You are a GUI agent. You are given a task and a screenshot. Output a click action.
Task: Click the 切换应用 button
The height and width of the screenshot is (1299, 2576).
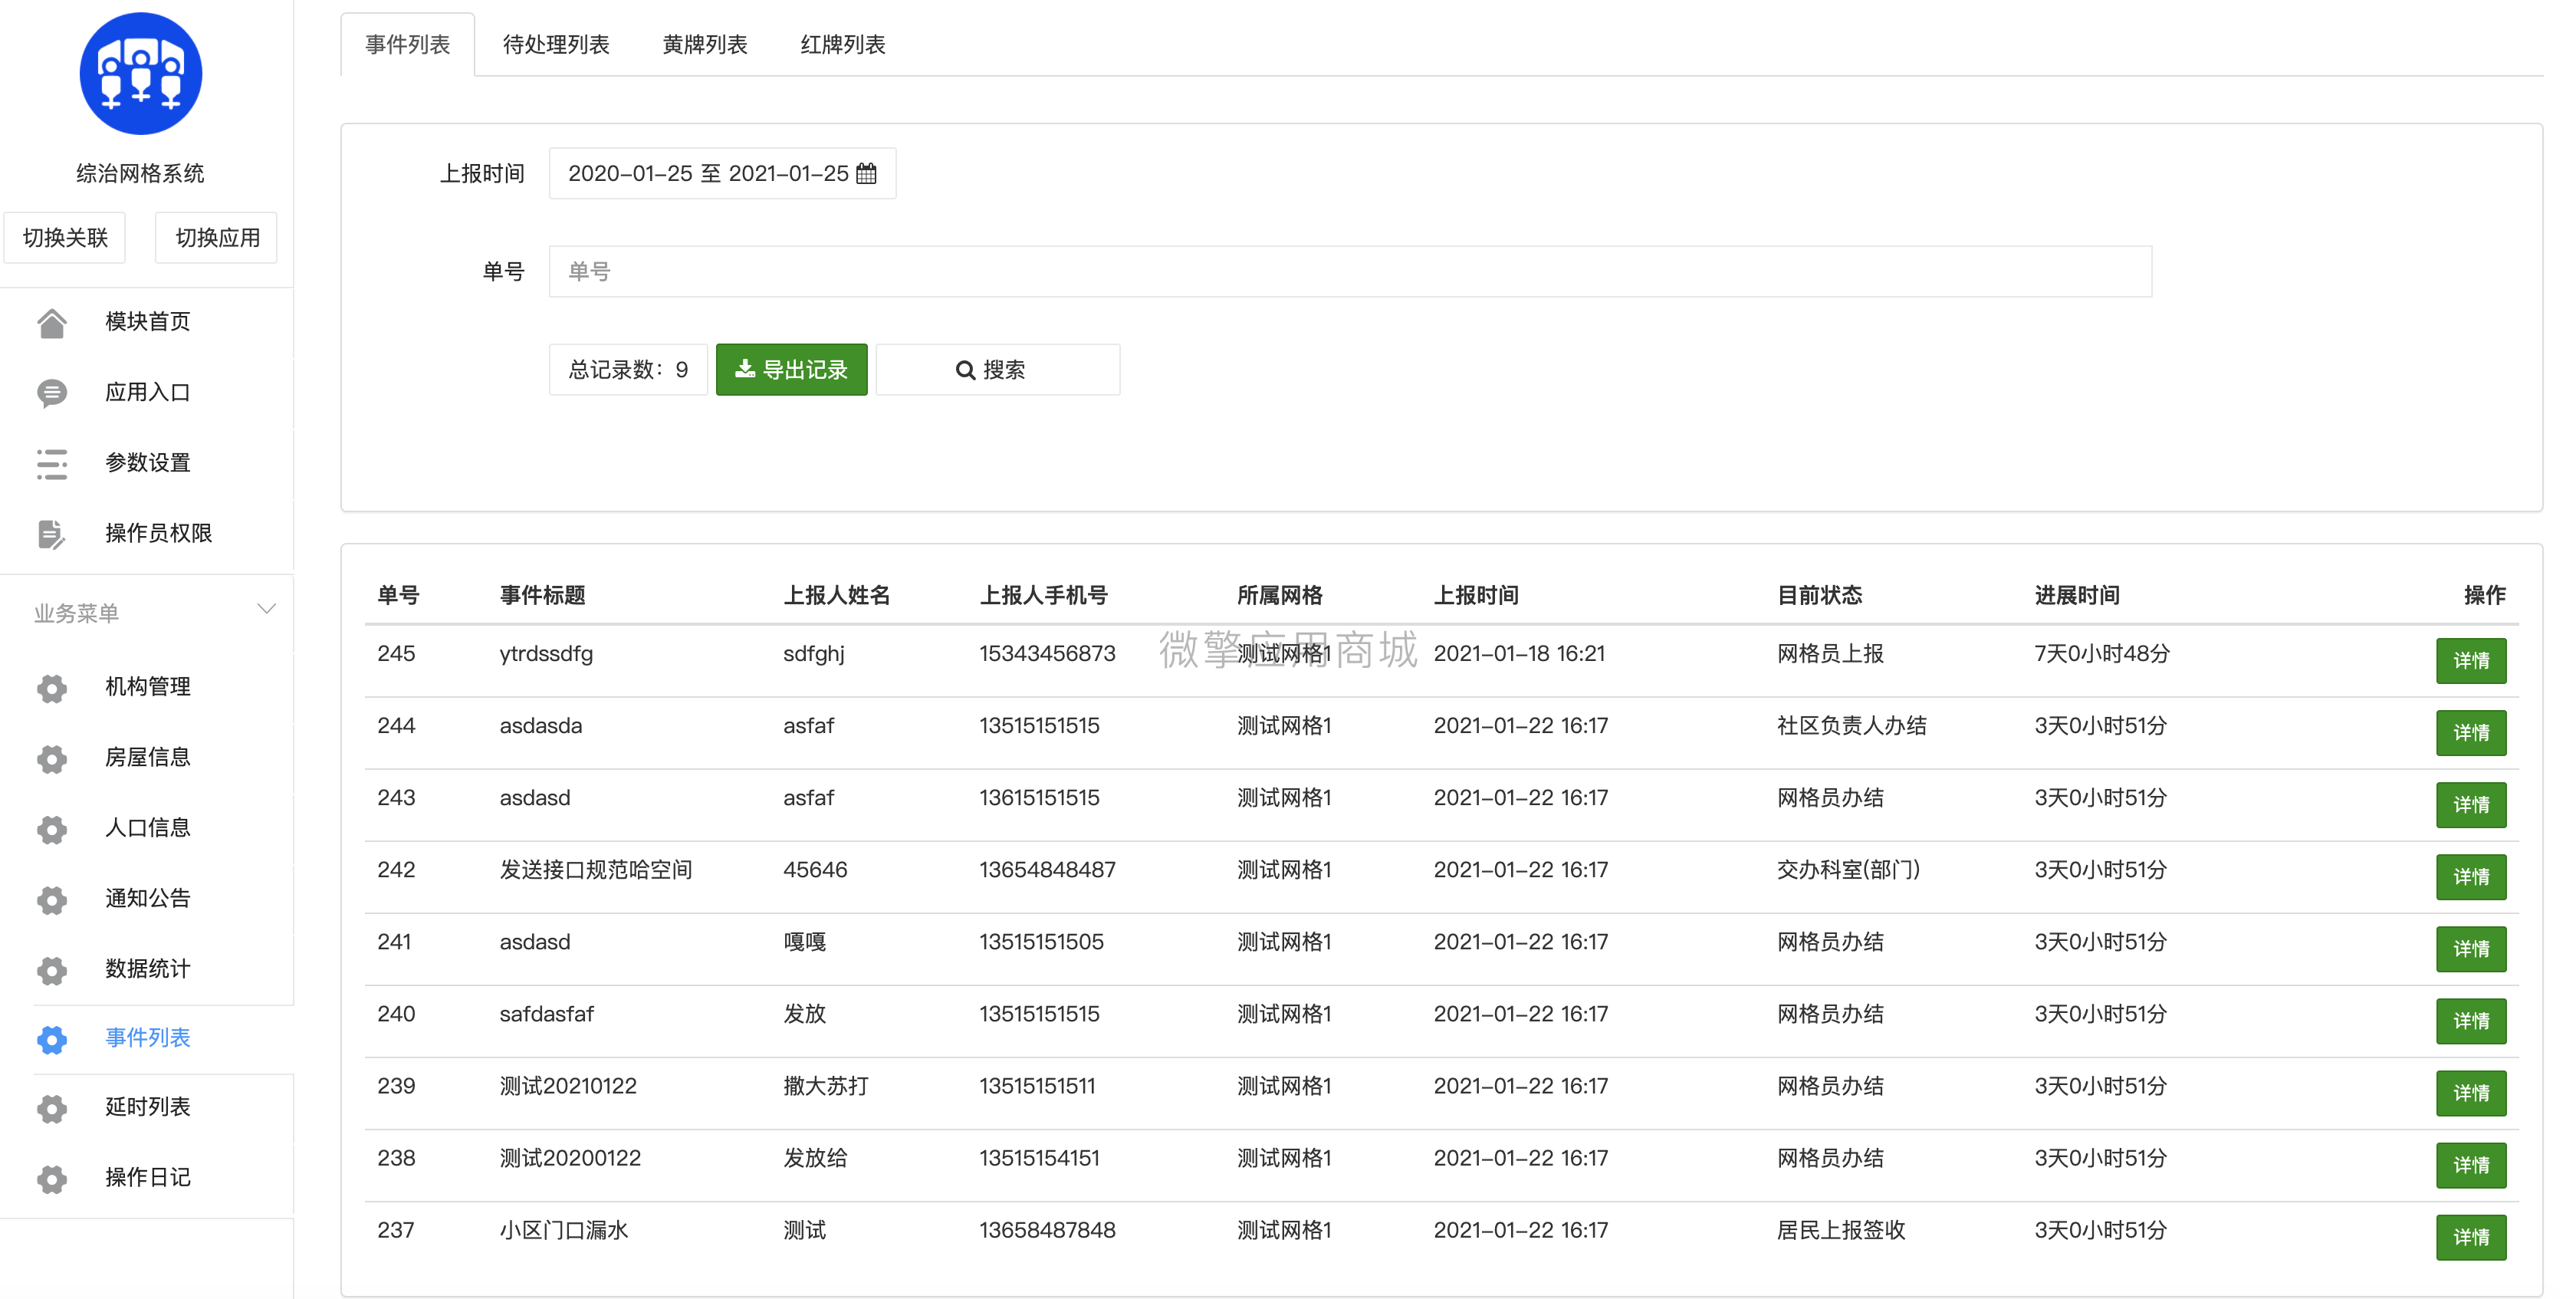217,237
